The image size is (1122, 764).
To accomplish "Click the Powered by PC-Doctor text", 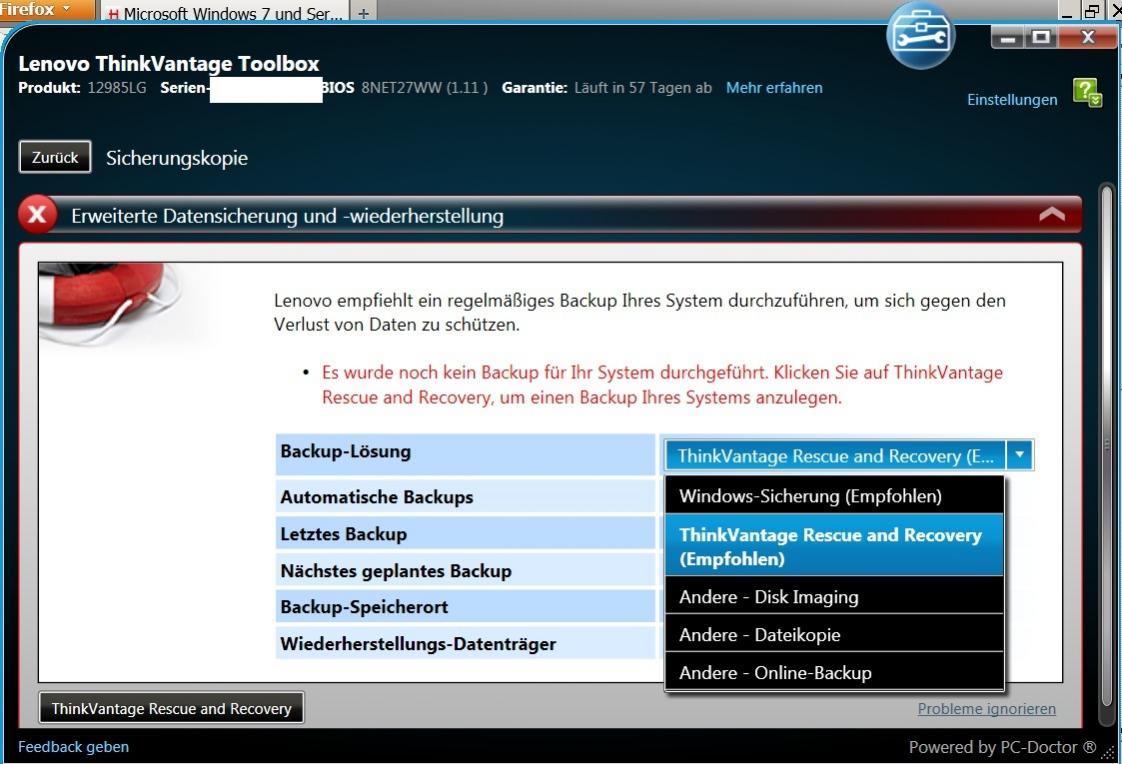I will (1002, 747).
